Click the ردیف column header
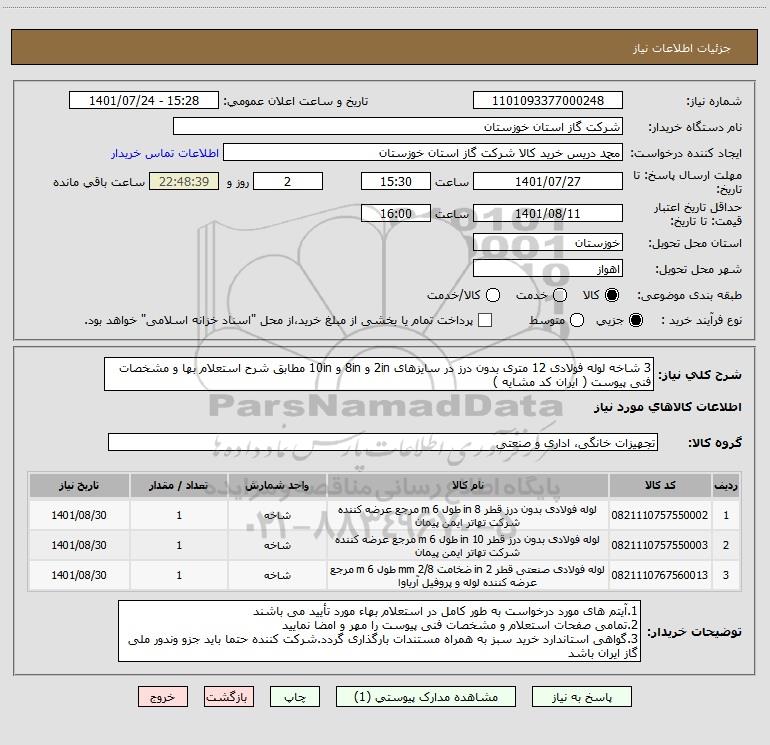The height and width of the screenshot is (745, 770). point(726,486)
